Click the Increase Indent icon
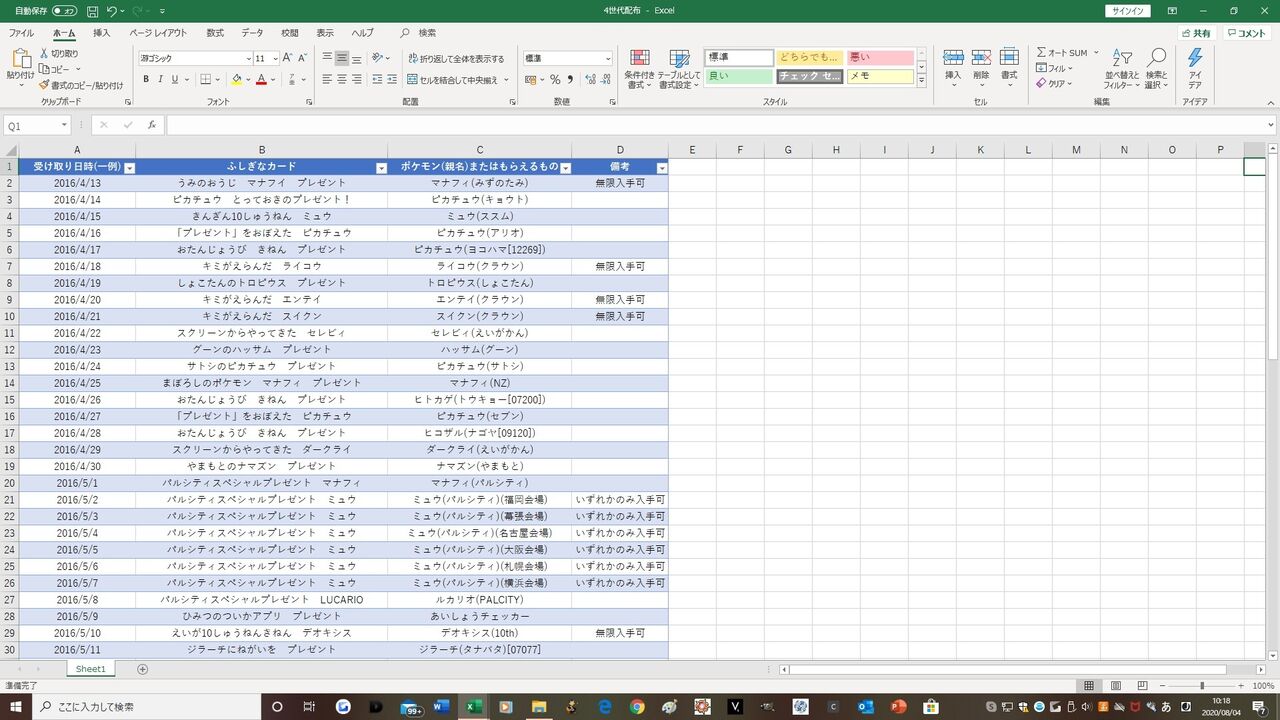The image size is (1280, 720). tap(394, 80)
